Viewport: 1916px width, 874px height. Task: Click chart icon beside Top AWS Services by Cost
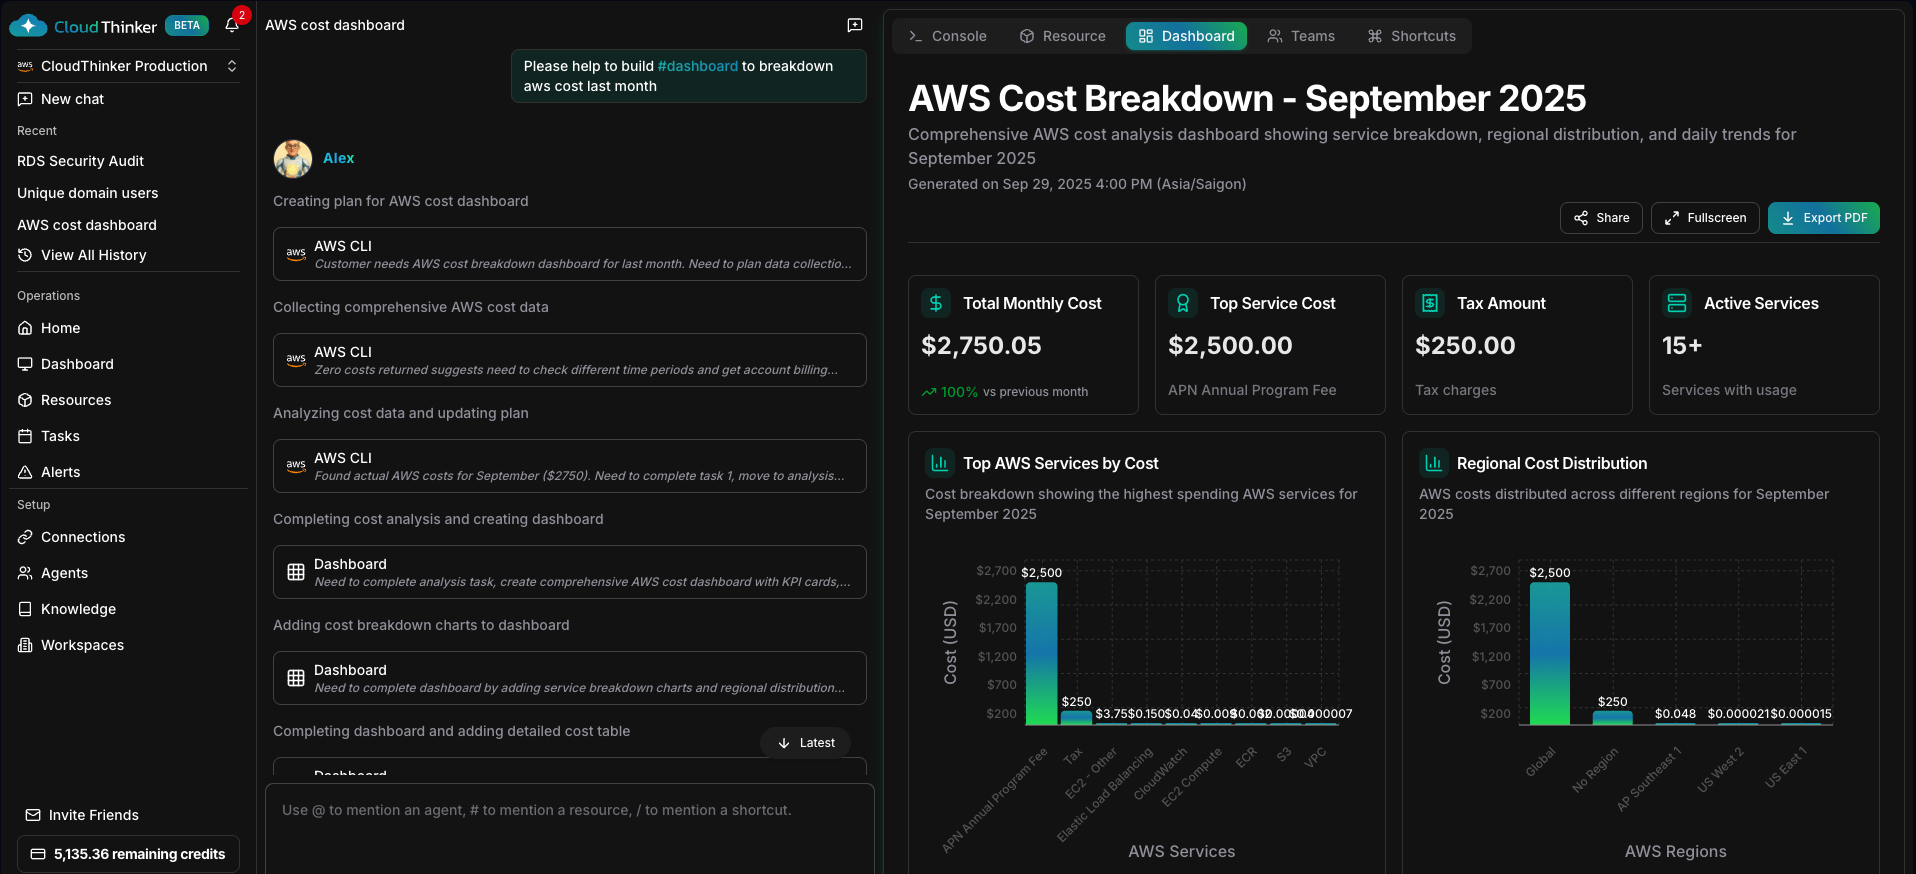(x=939, y=463)
